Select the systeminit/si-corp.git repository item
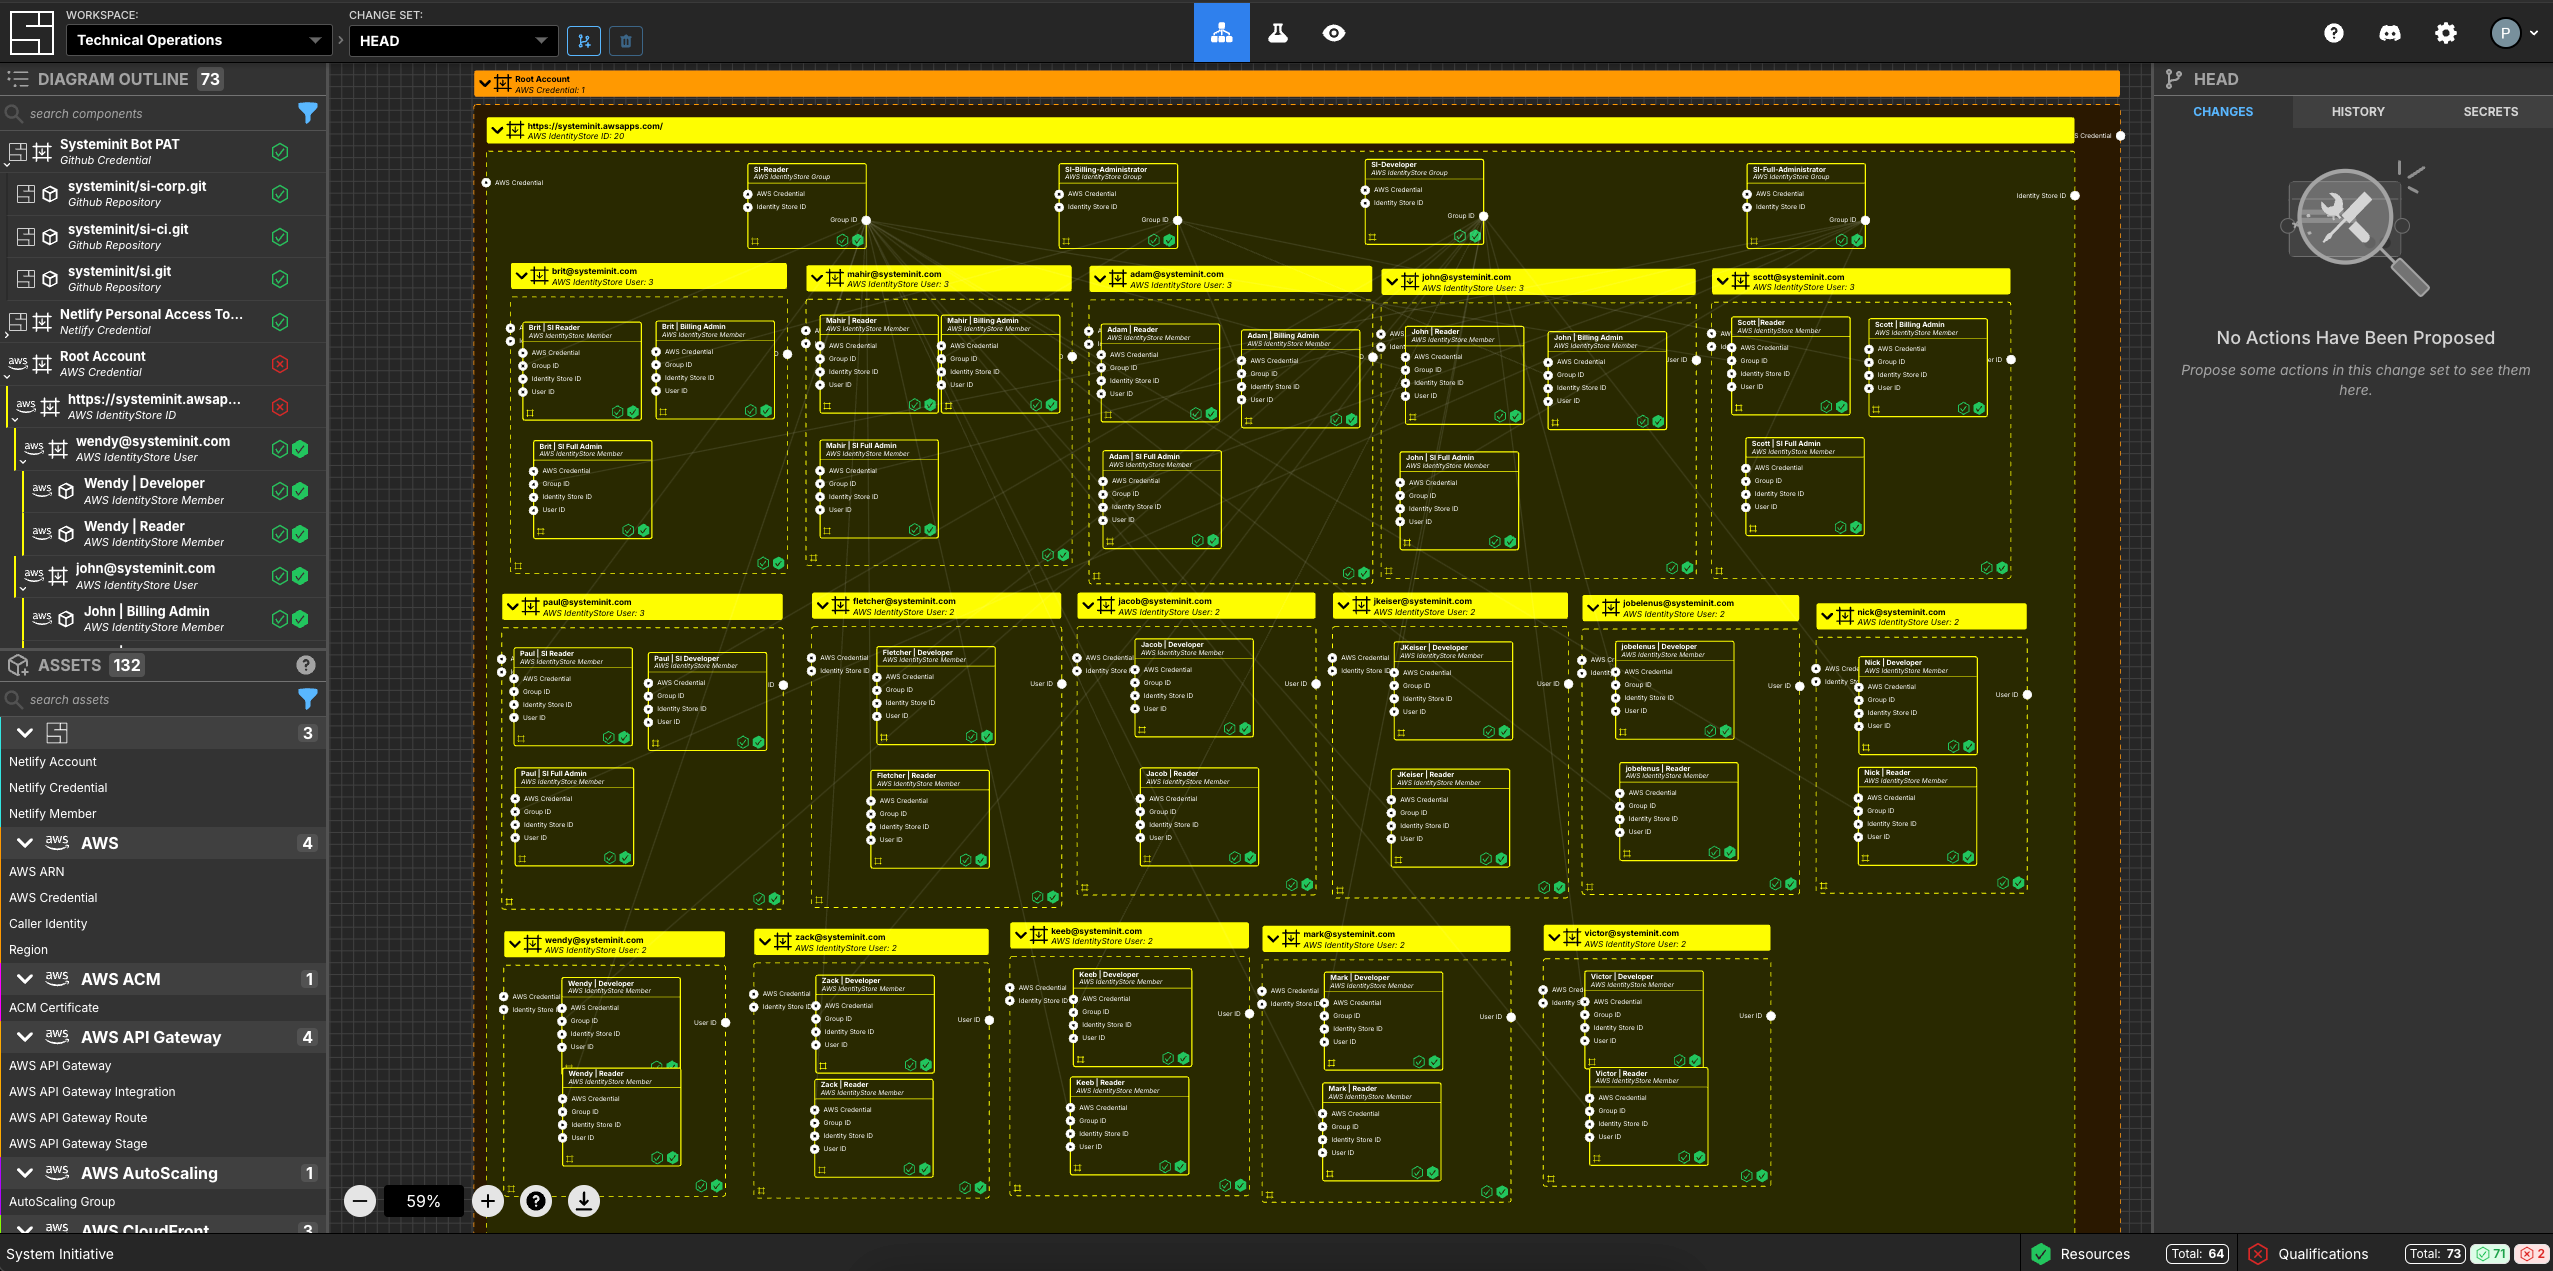This screenshot has width=2553, height=1271. click(166, 194)
